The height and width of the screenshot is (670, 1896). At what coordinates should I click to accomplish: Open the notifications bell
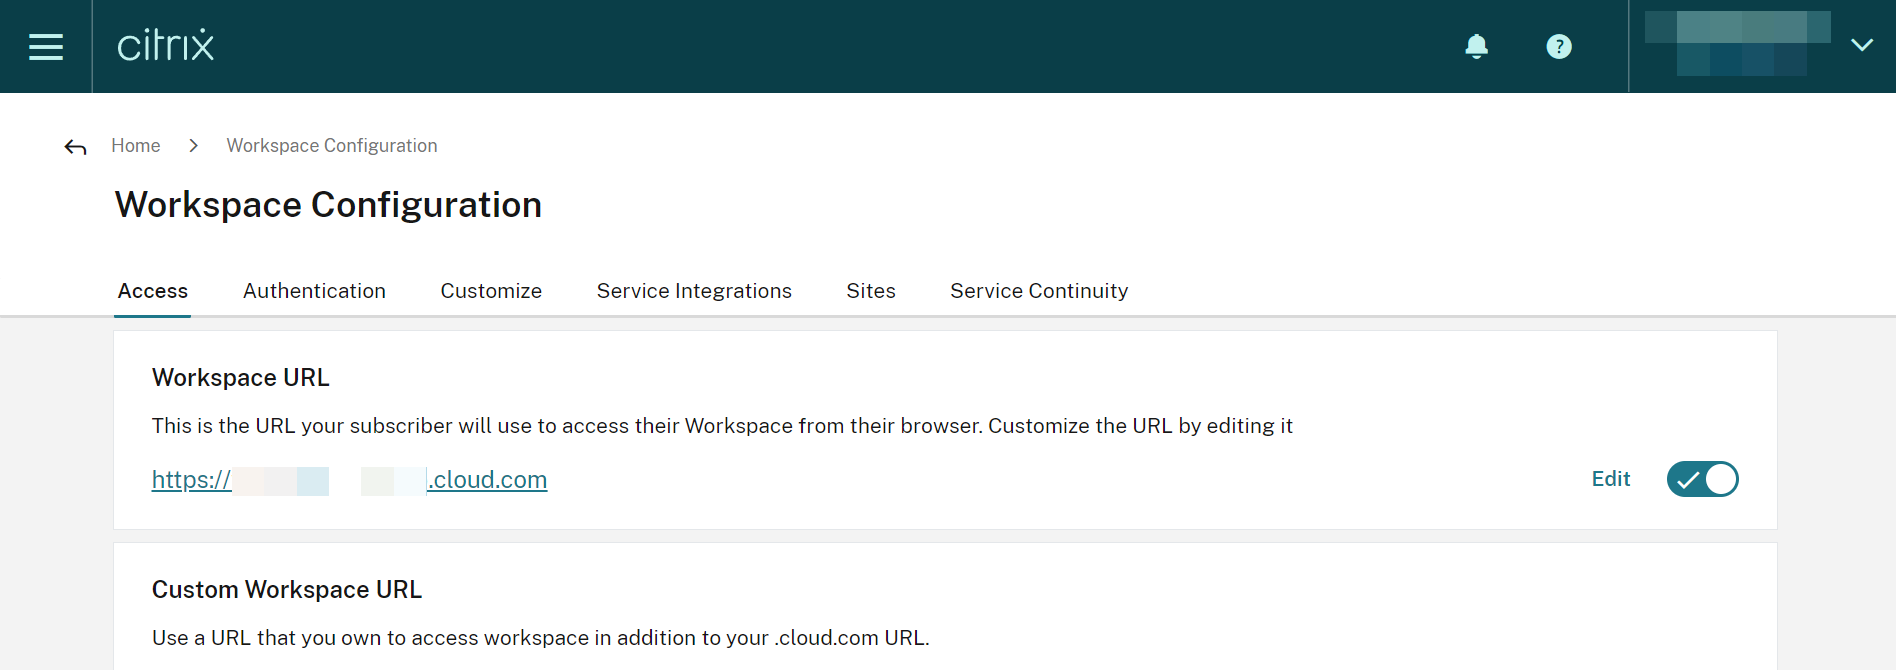[1476, 46]
